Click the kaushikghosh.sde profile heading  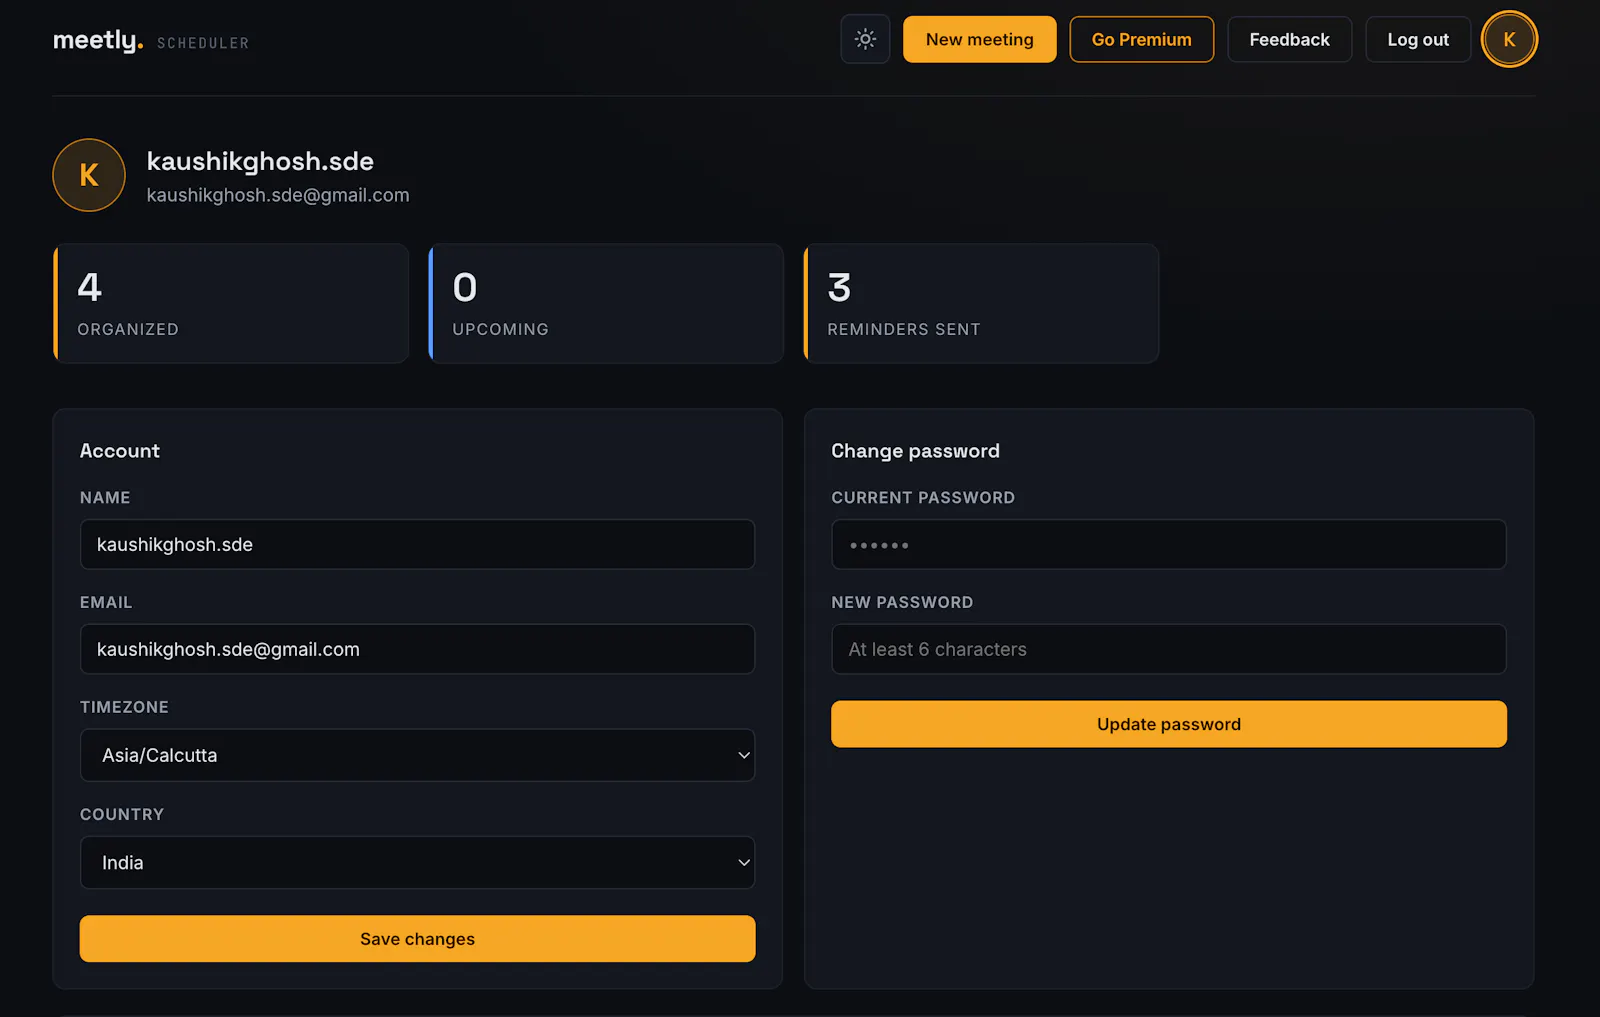[x=260, y=161]
